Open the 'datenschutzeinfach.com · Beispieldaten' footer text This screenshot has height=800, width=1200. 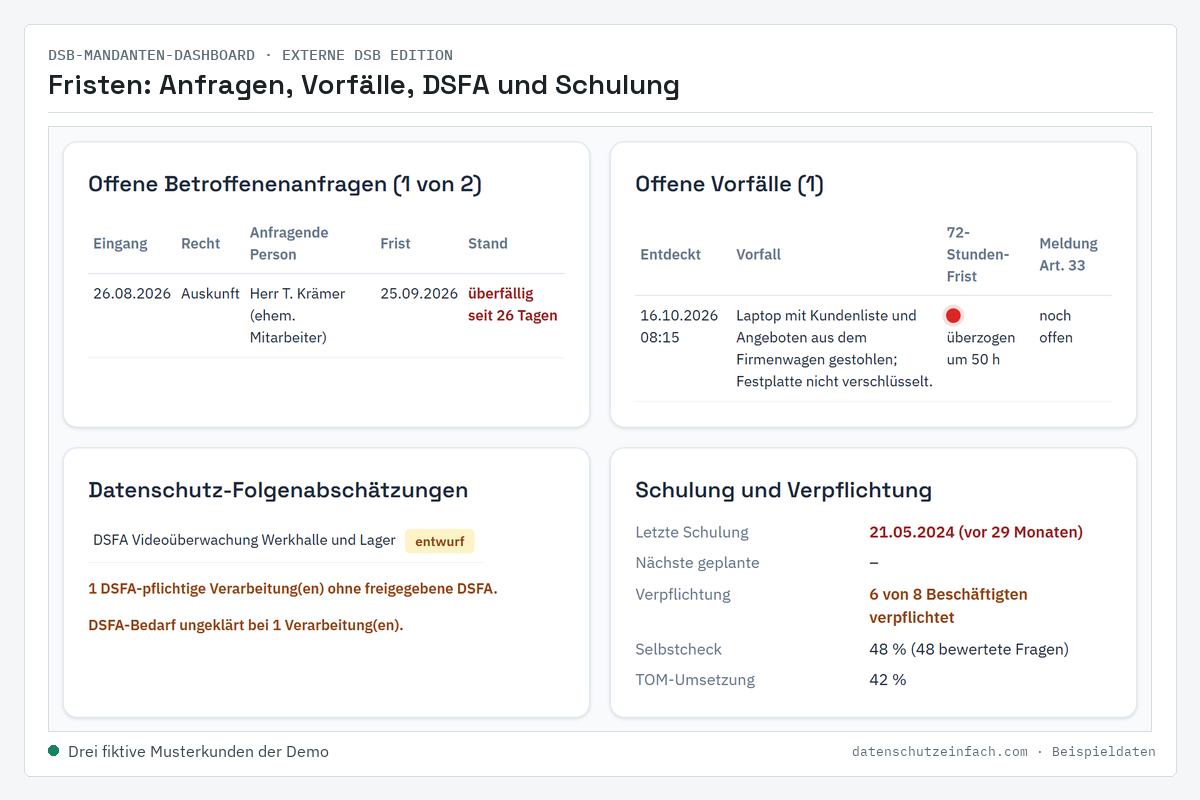coord(1004,751)
